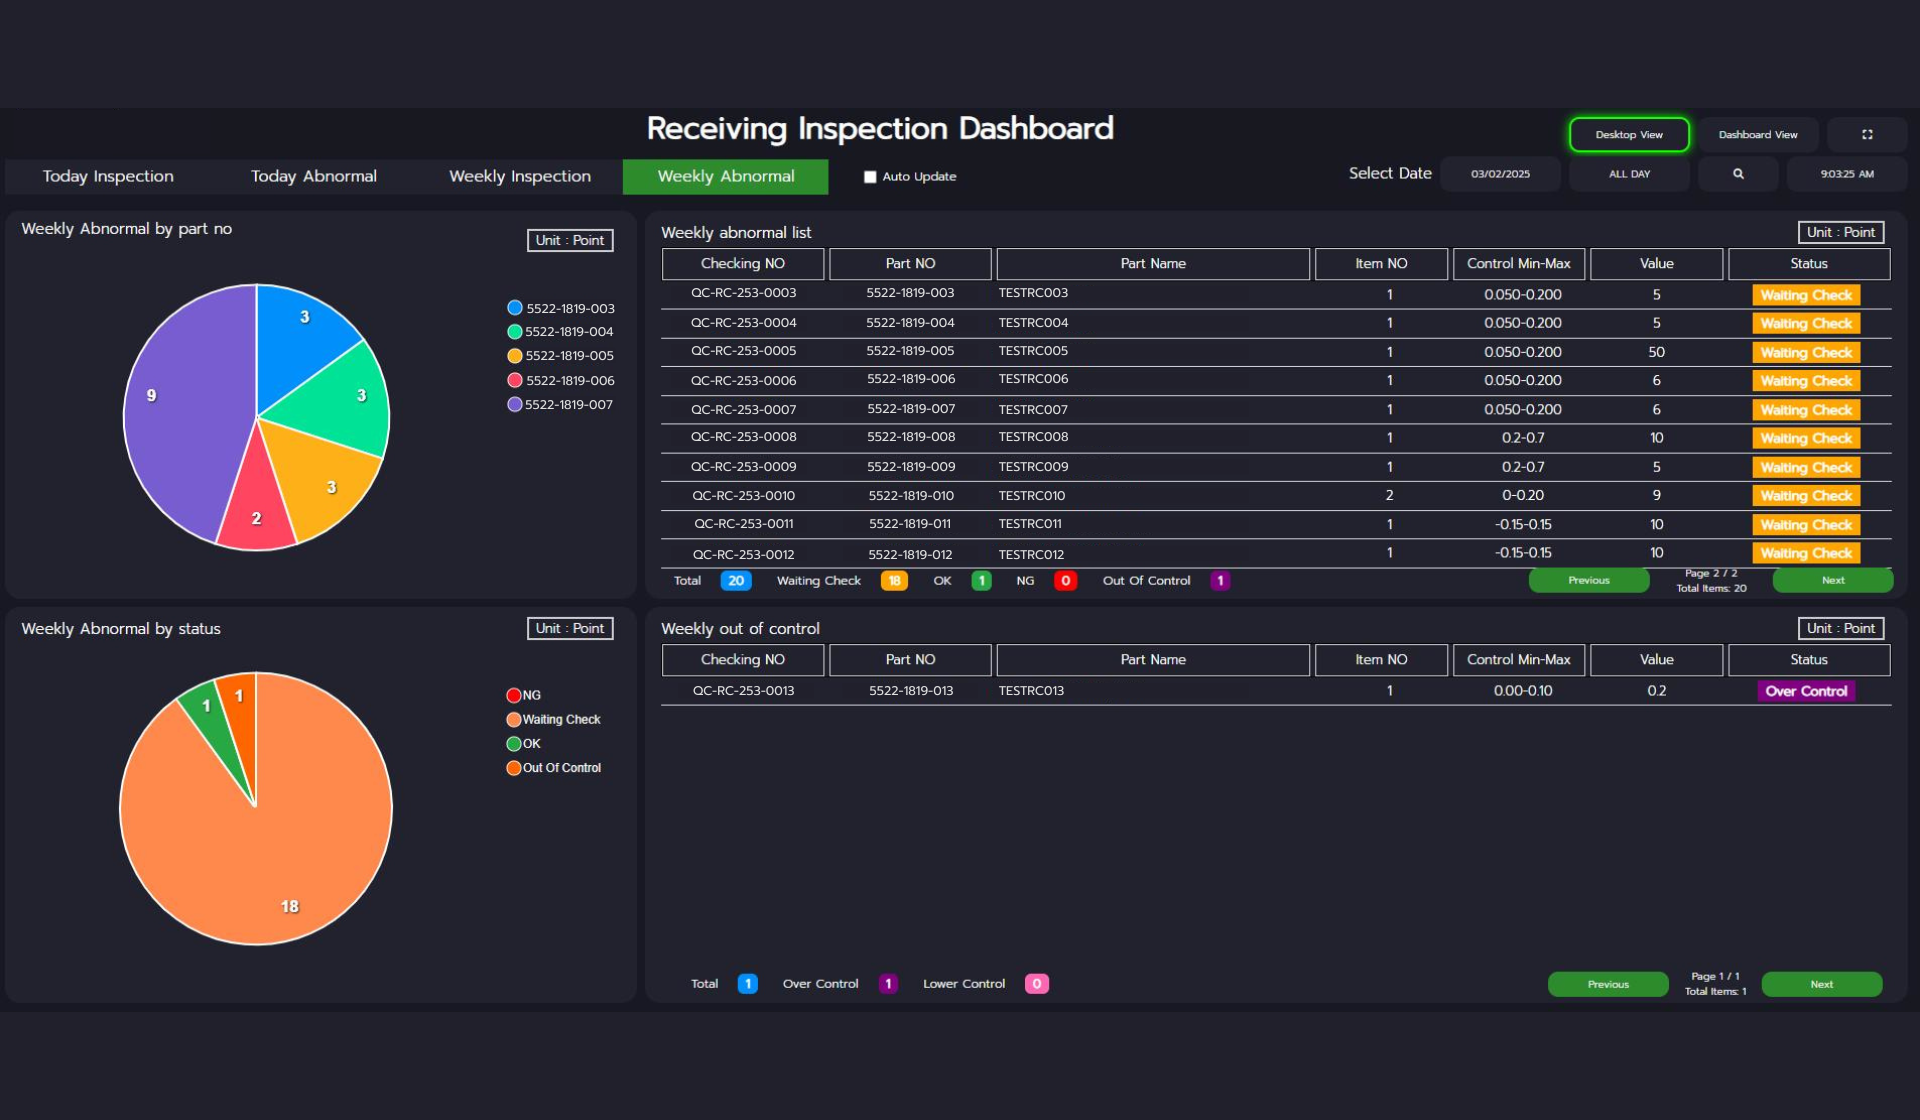Viewport: 1920px width, 1120px height.
Task: Click the magnifier search icon
Action: tap(1738, 174)
